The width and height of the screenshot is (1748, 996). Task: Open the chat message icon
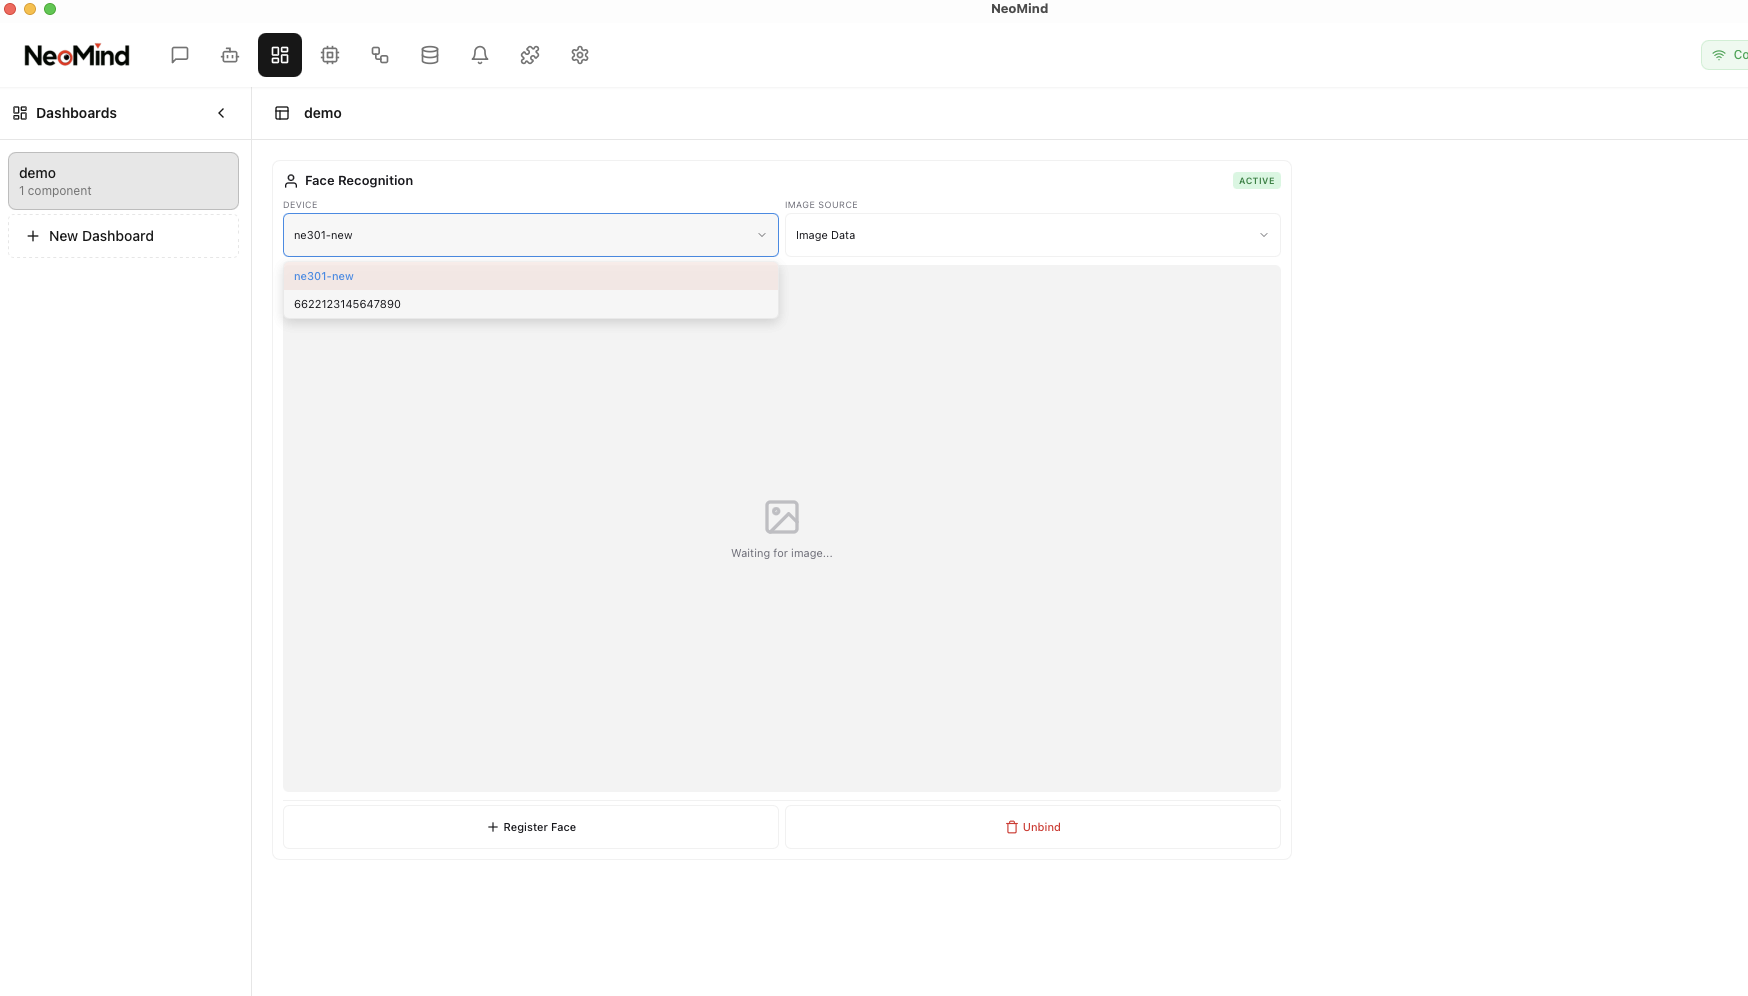tap(180, 55)
